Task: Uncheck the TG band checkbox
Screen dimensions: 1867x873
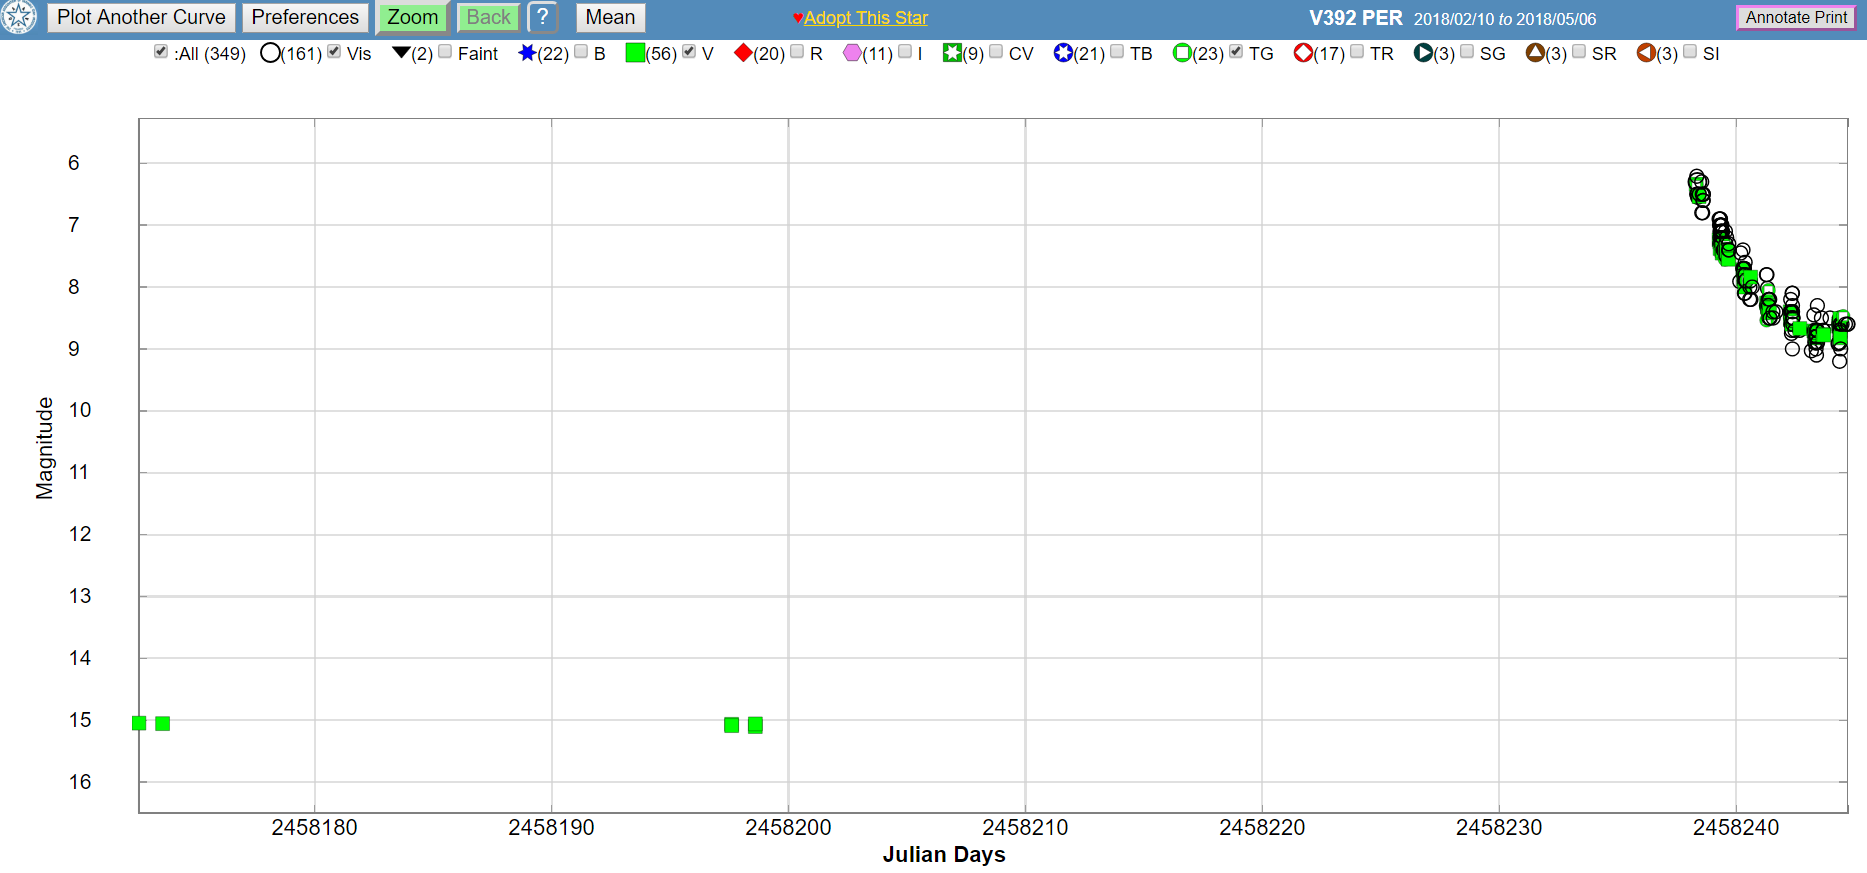Action: (x=1236, y=51)
